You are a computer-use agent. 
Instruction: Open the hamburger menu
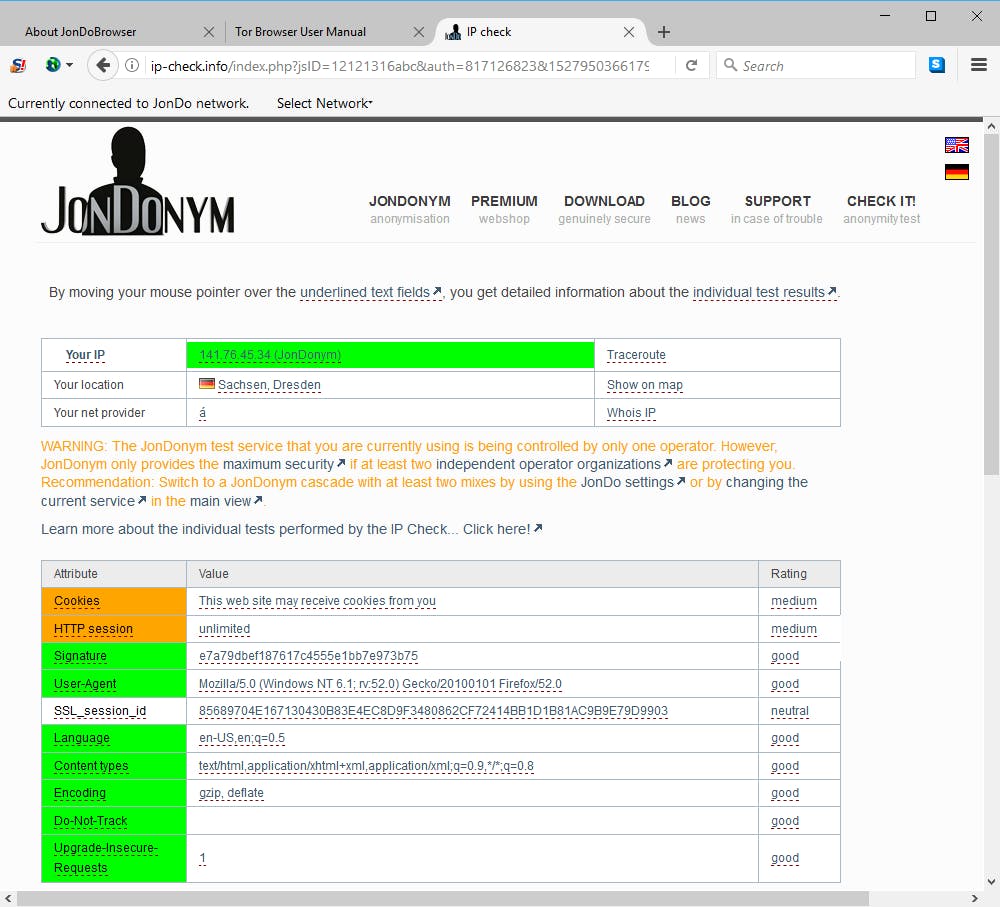tap(979, 65)
